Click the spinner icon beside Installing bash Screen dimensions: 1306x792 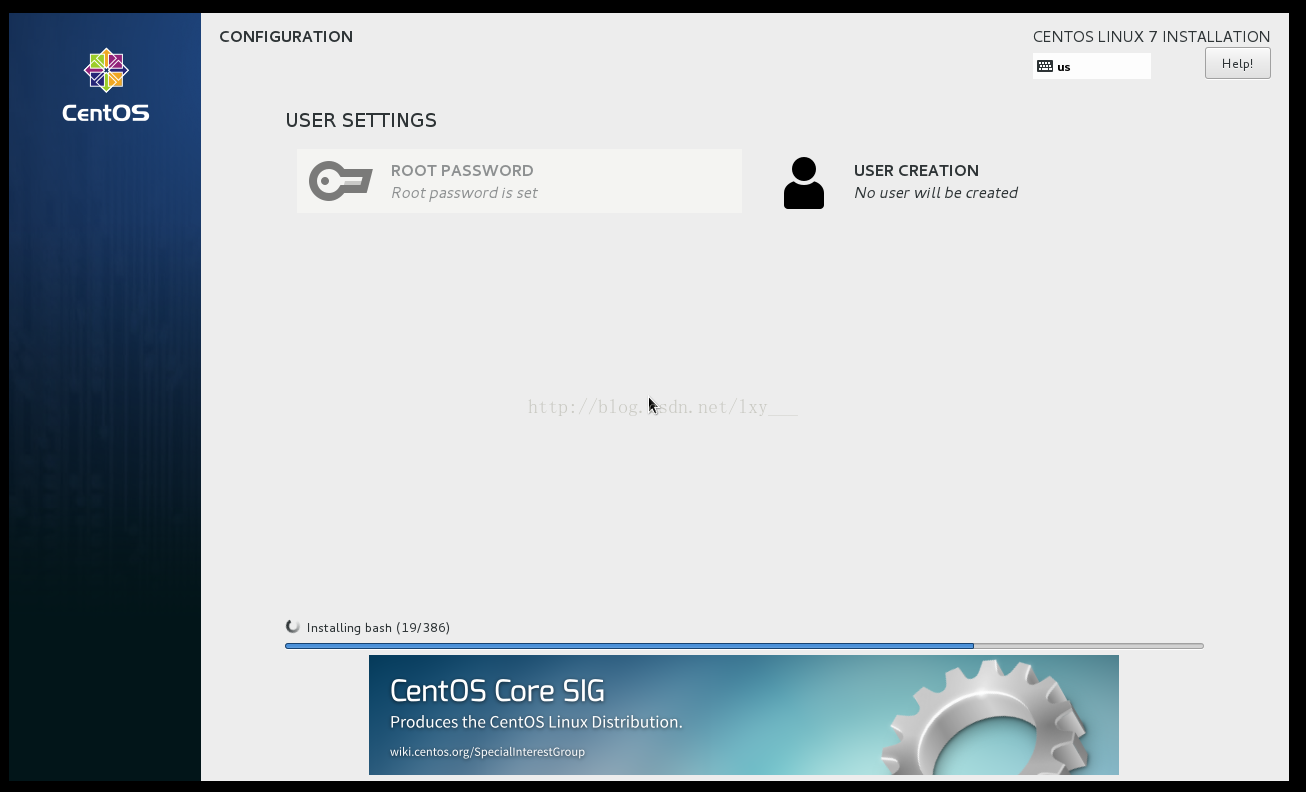click(293, 627)
